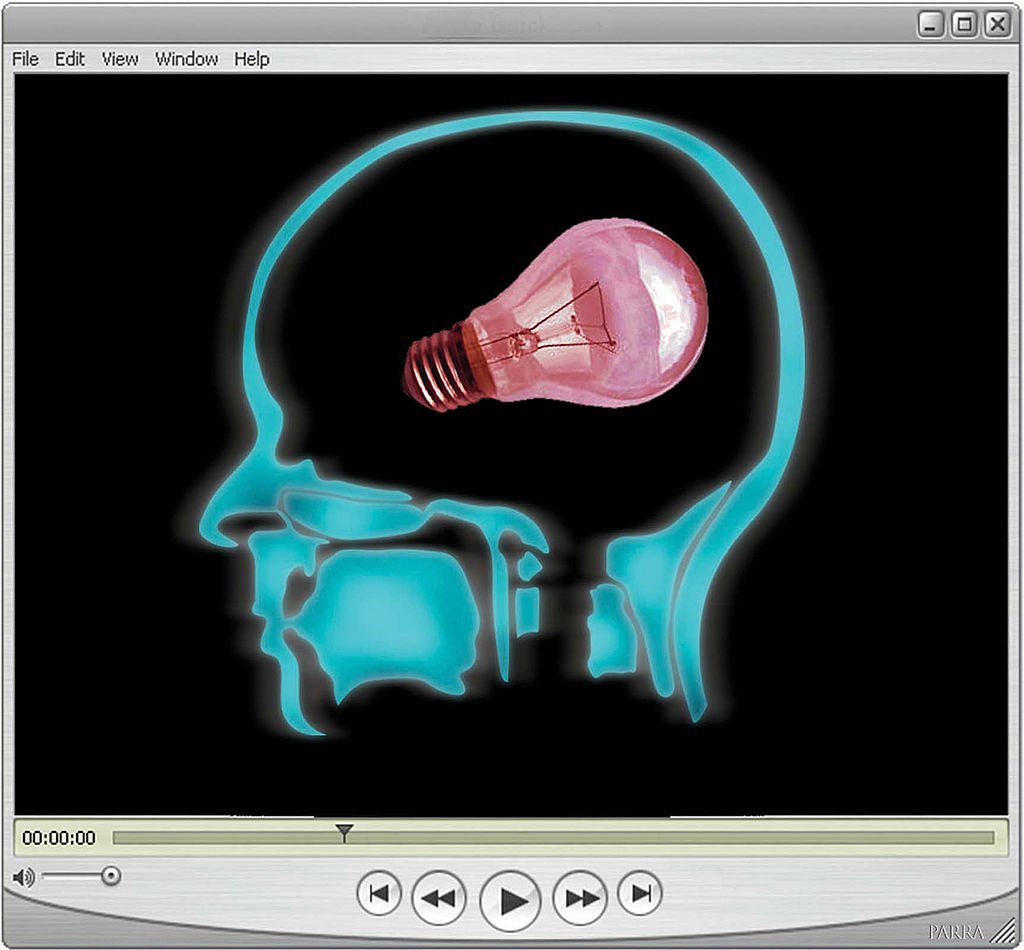Viewport: 1024px width, 950px height.
Task: Click the playhead marker on the timeline
Action: tap(344, 833)
